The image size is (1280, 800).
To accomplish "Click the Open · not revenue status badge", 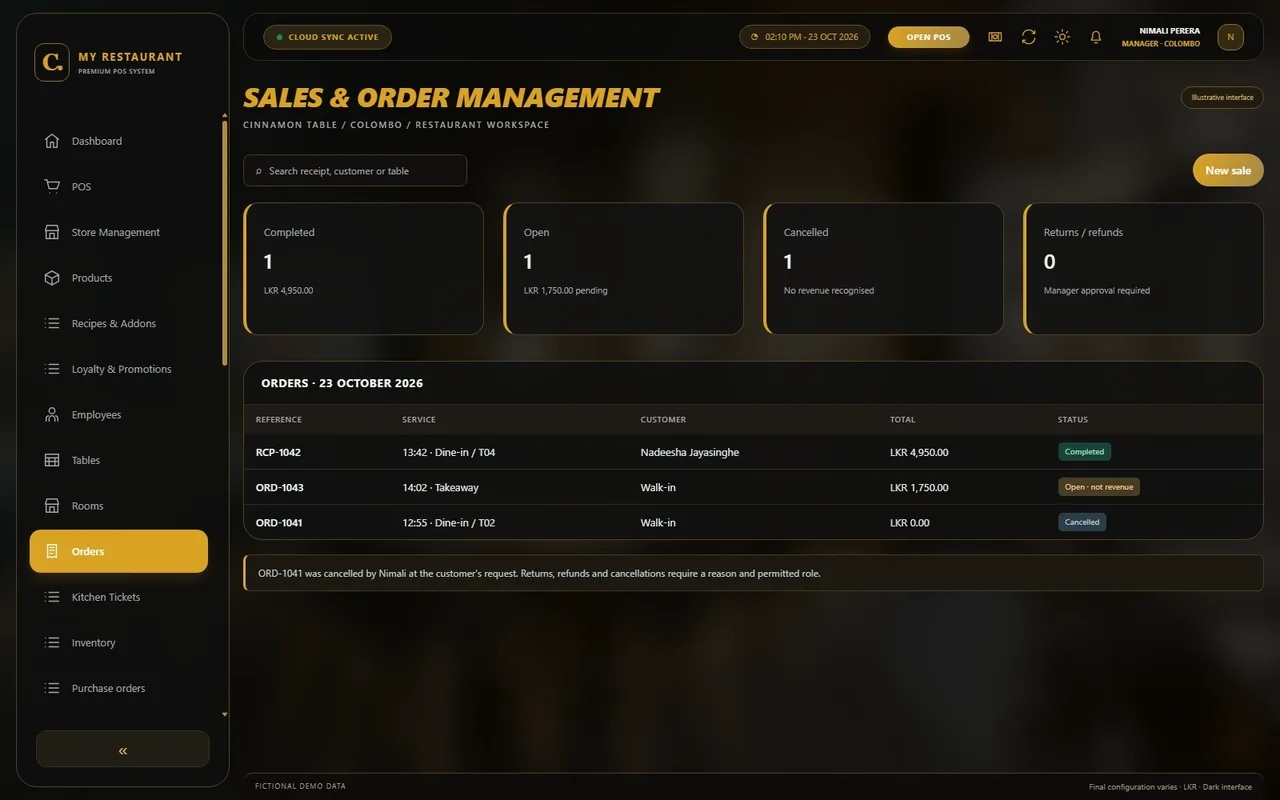I will point(1099,487).
